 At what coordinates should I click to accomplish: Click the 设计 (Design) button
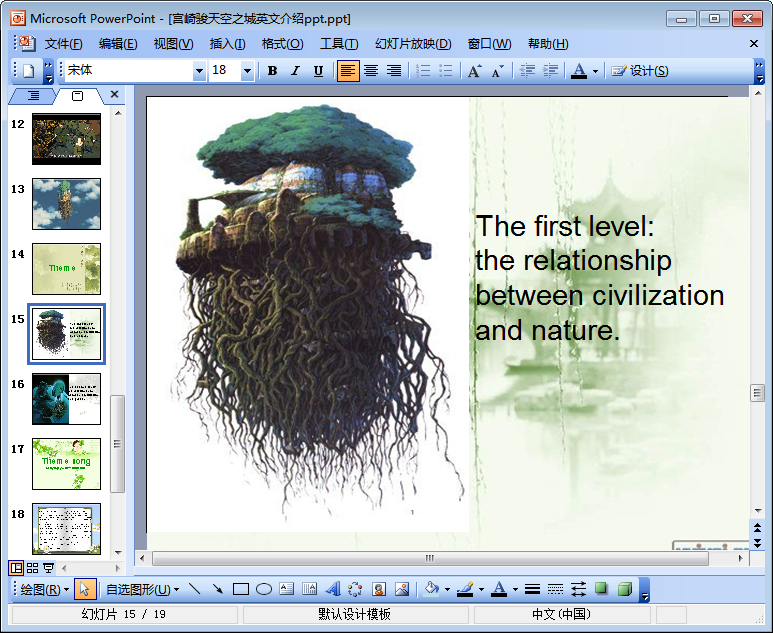(640, 71)
